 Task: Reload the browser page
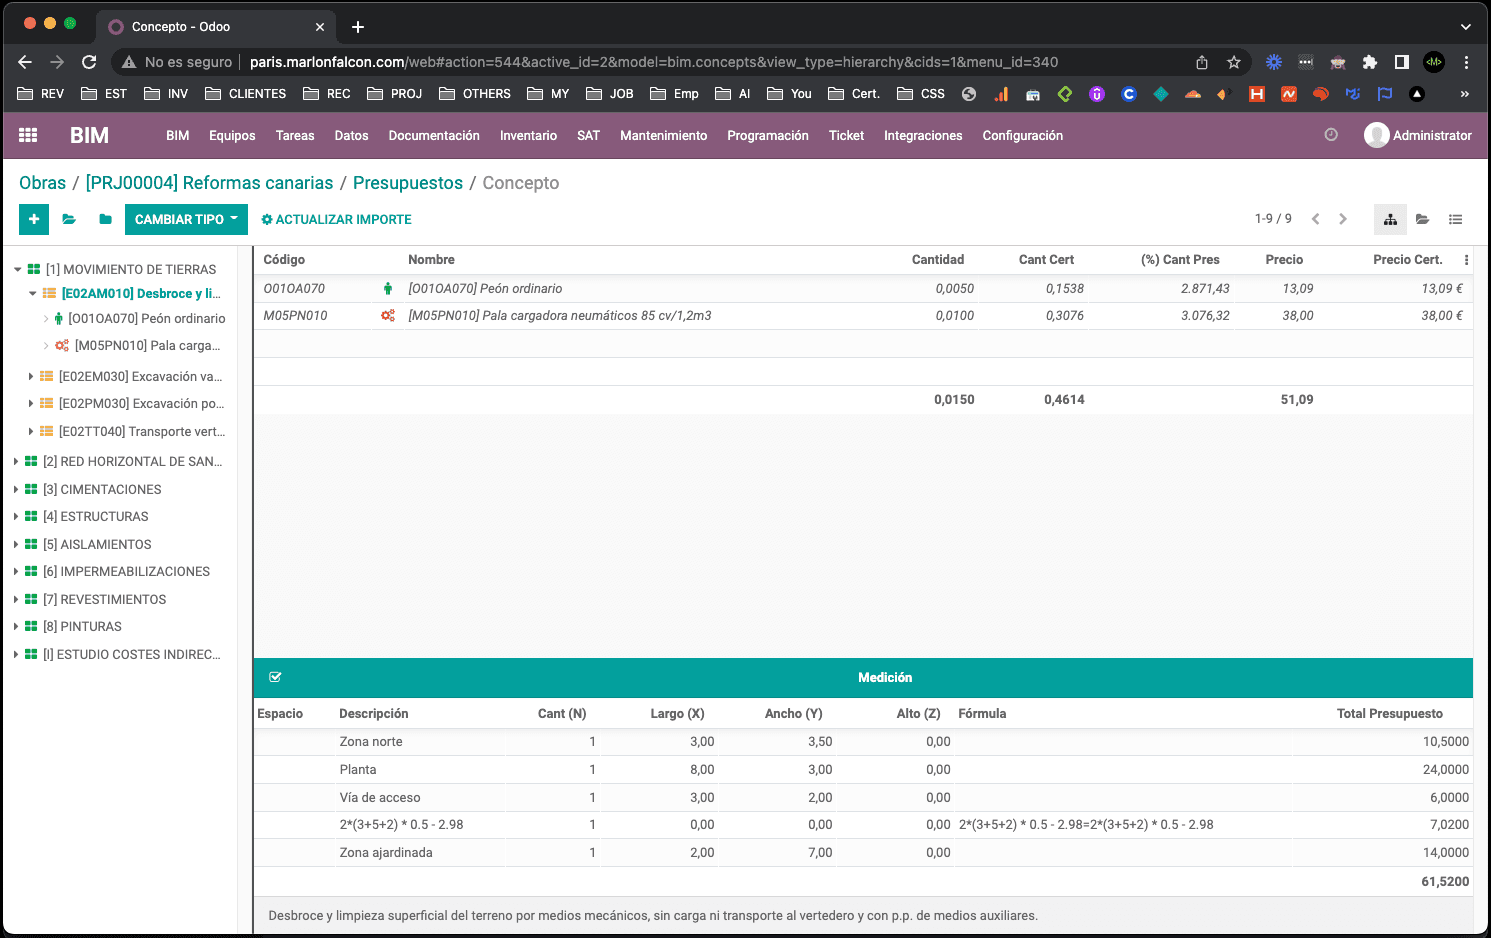pos(89,62)
